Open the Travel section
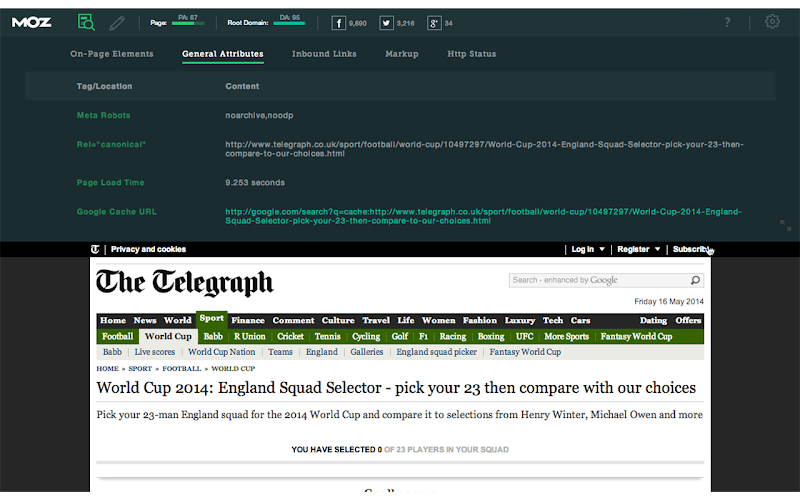This screenshot has height=500, width=800. point(376,320)
